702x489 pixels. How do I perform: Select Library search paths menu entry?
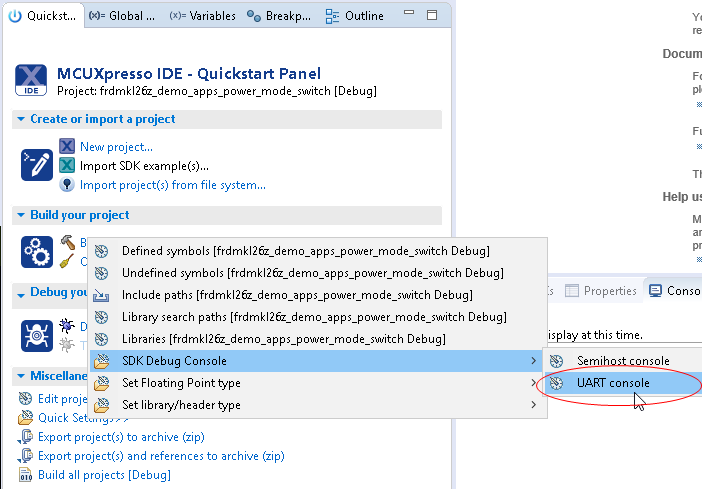click(x=318, y=317)
